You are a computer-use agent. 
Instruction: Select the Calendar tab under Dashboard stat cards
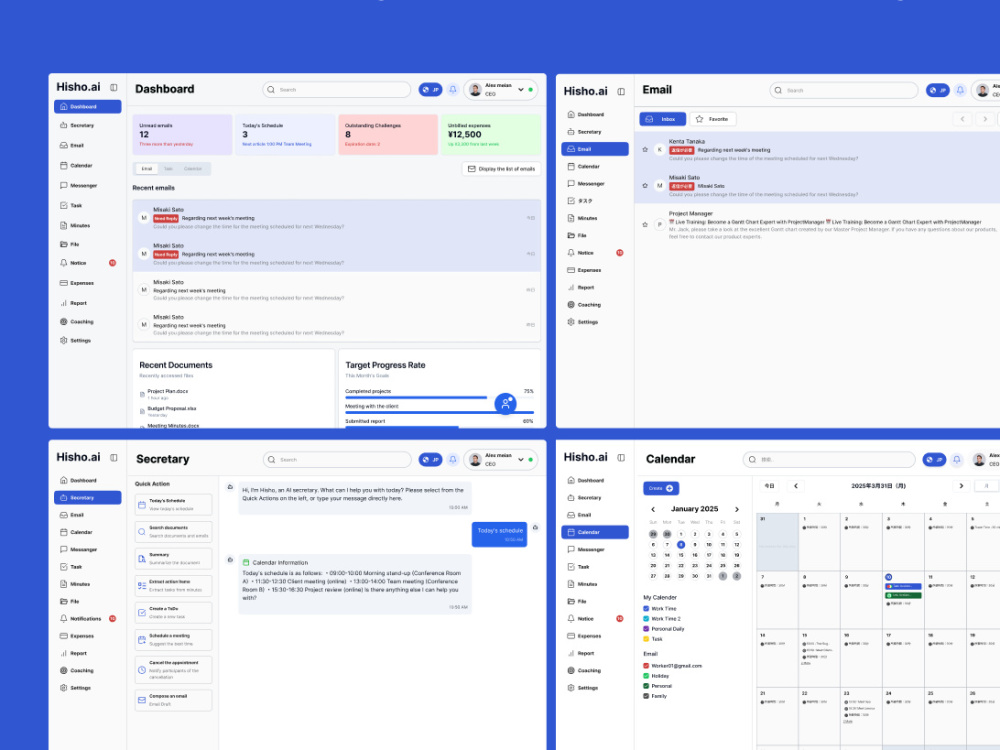(x=193, y=169)
